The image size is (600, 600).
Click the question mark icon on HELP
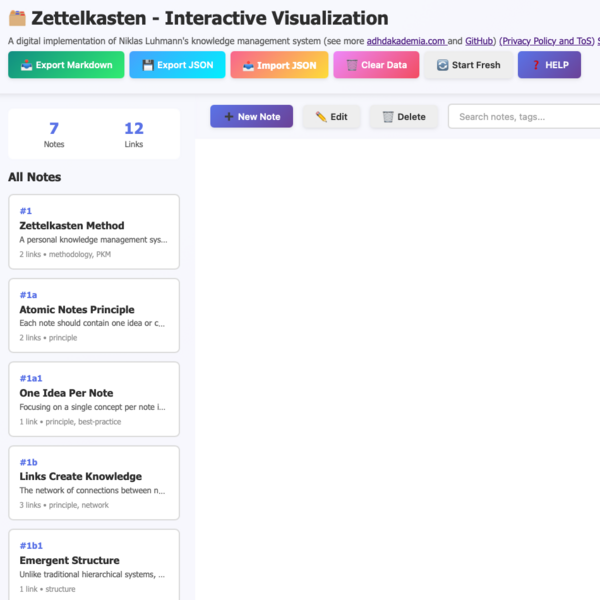click(x=536, y=65)
